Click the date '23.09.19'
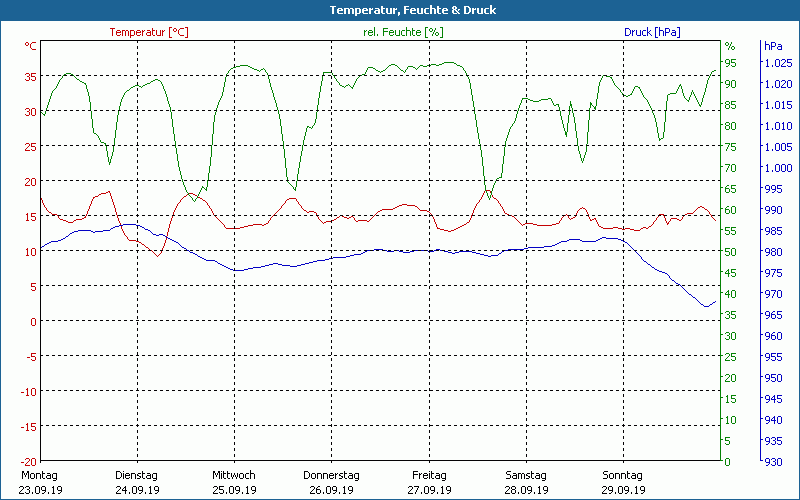This screenshot has height=500, width=800. click(40, 490)
